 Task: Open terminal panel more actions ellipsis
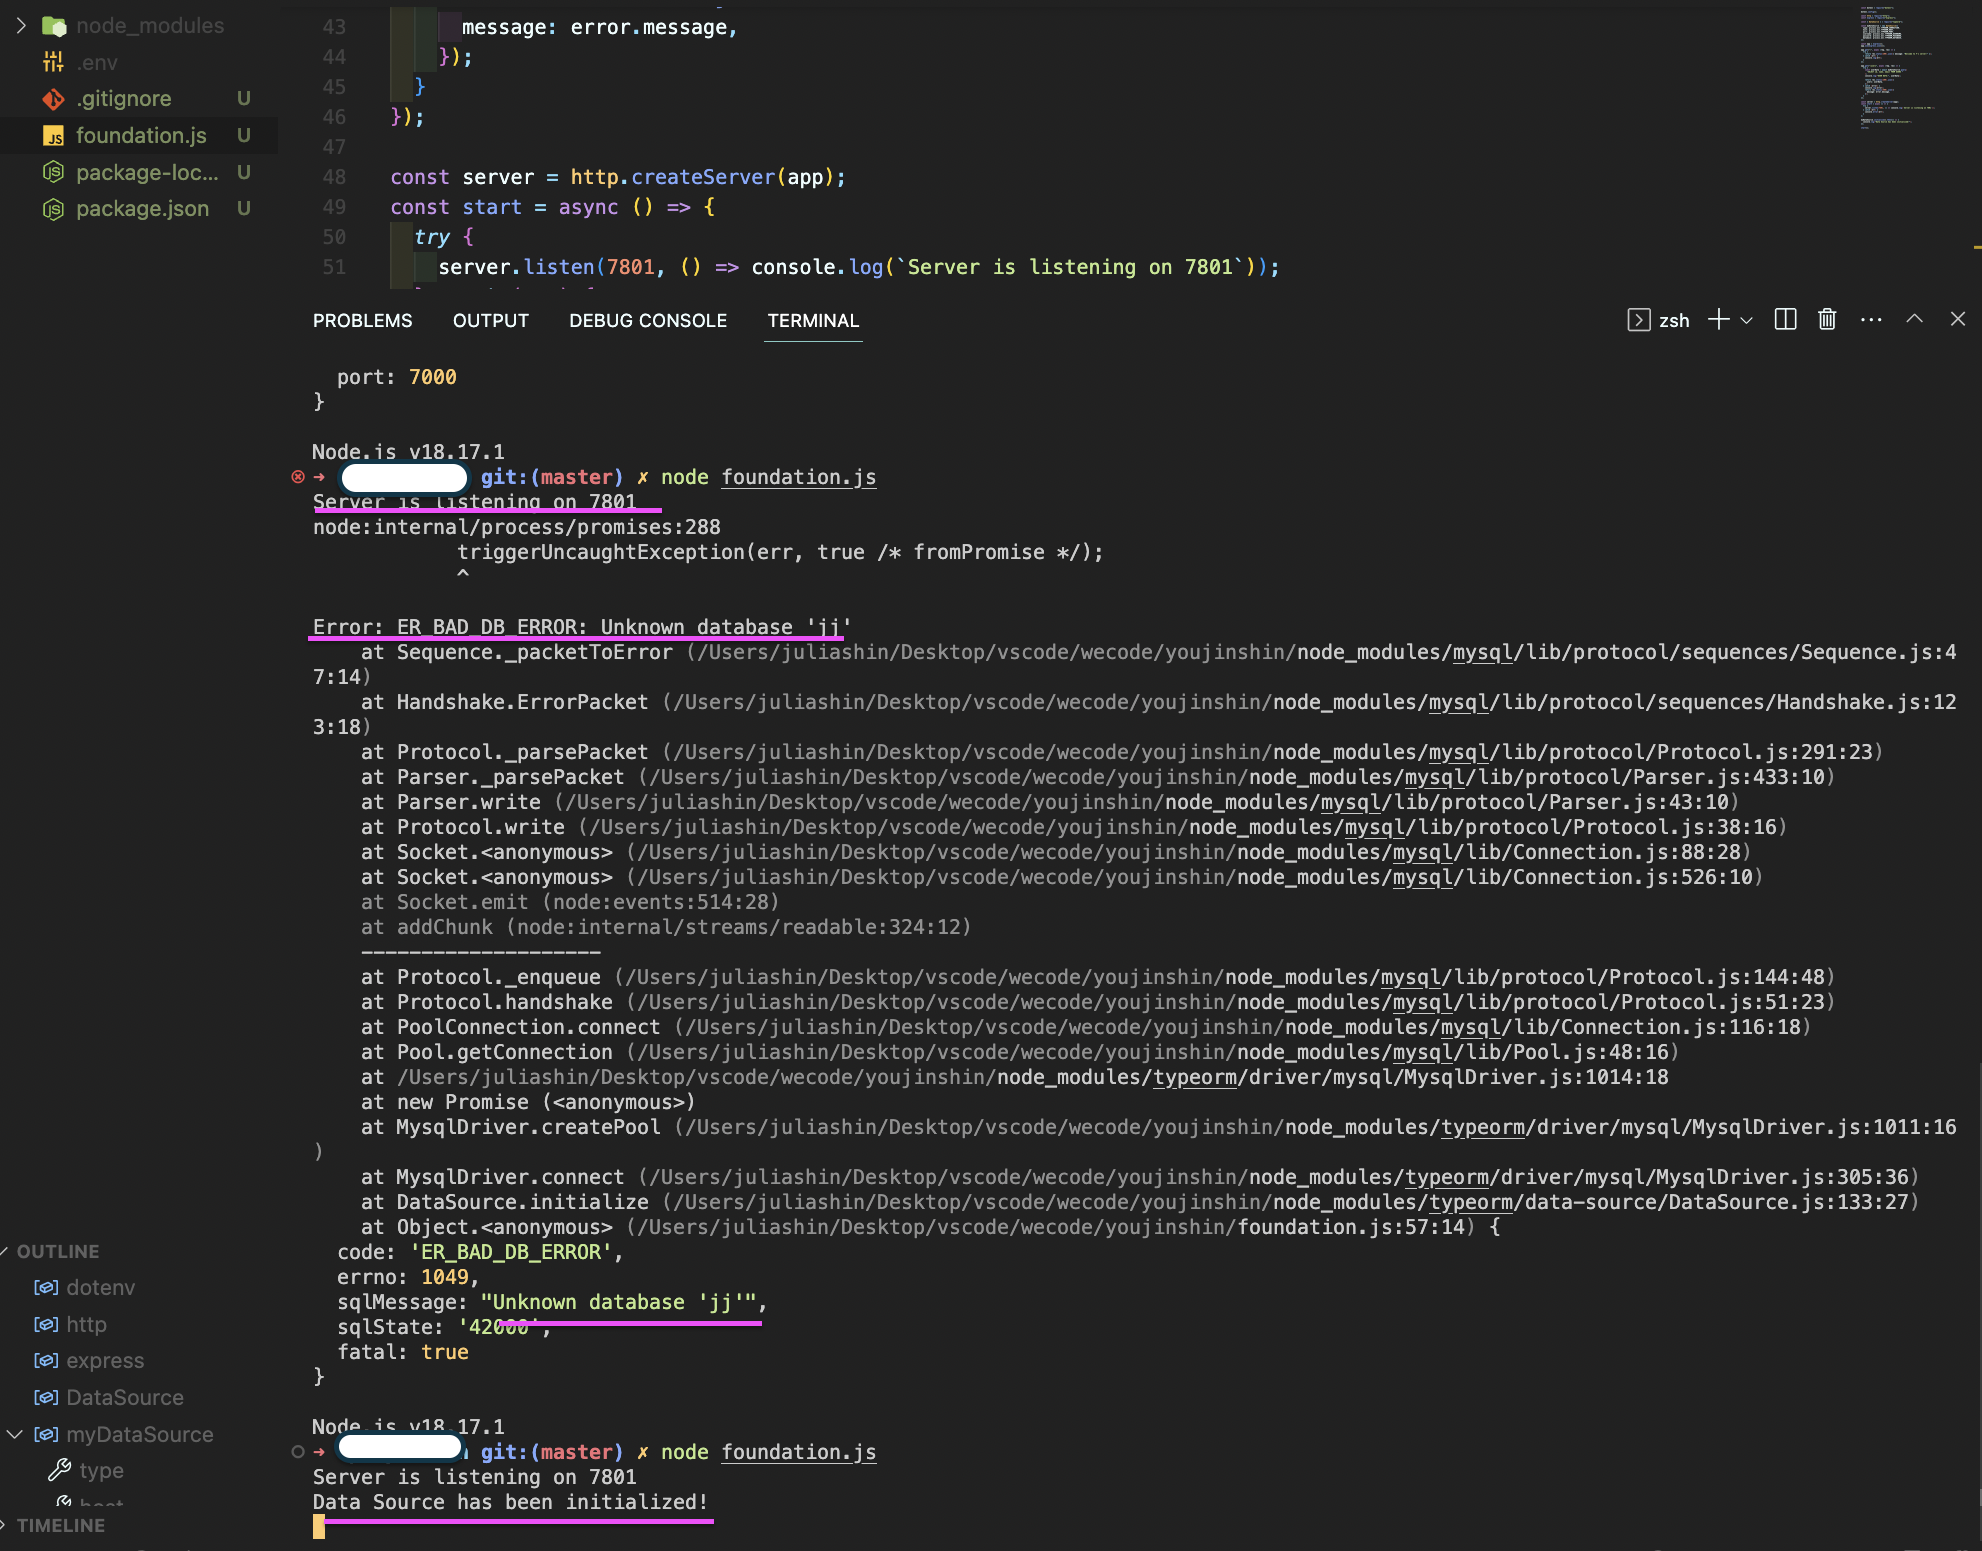coord(1871,319)
